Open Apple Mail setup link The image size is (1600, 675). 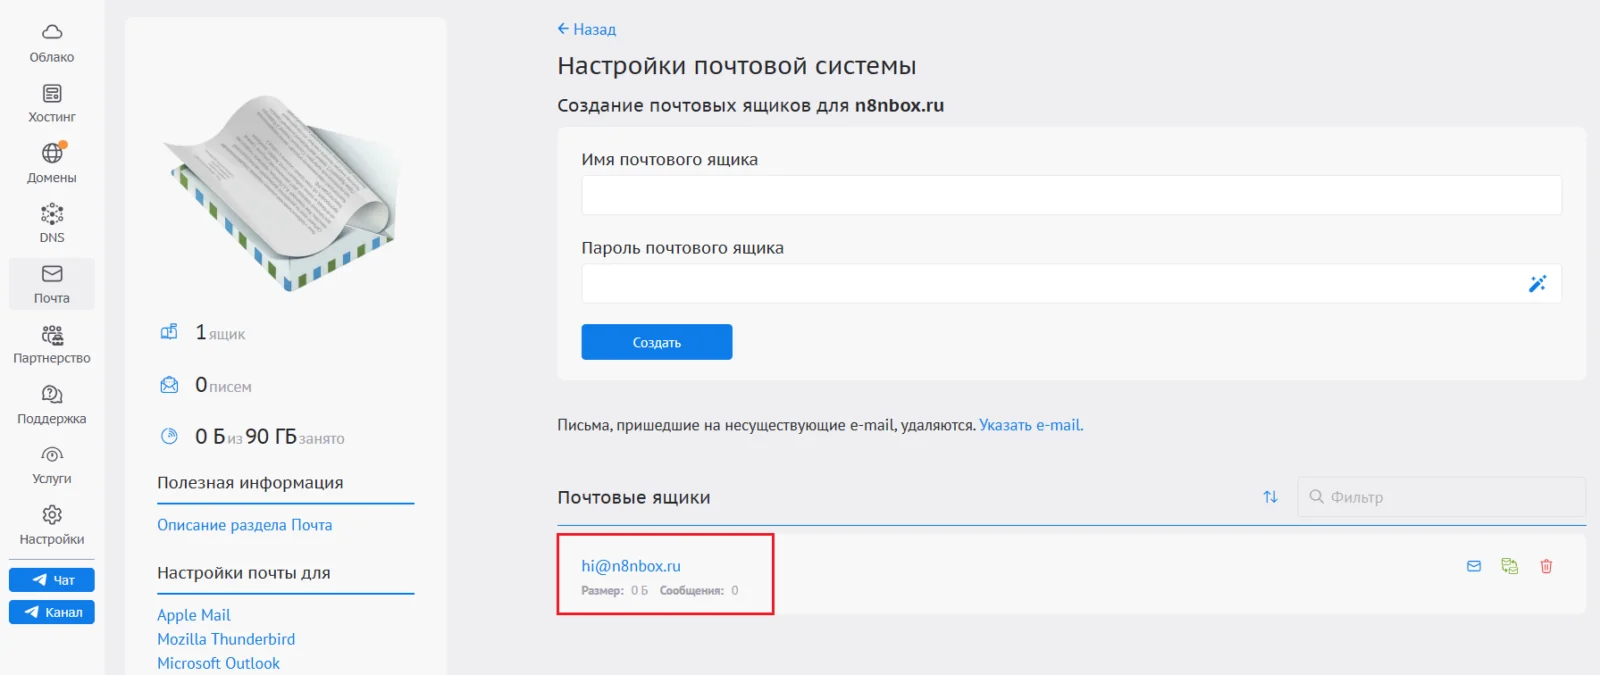pyautogui.click(x=194, y=615)
